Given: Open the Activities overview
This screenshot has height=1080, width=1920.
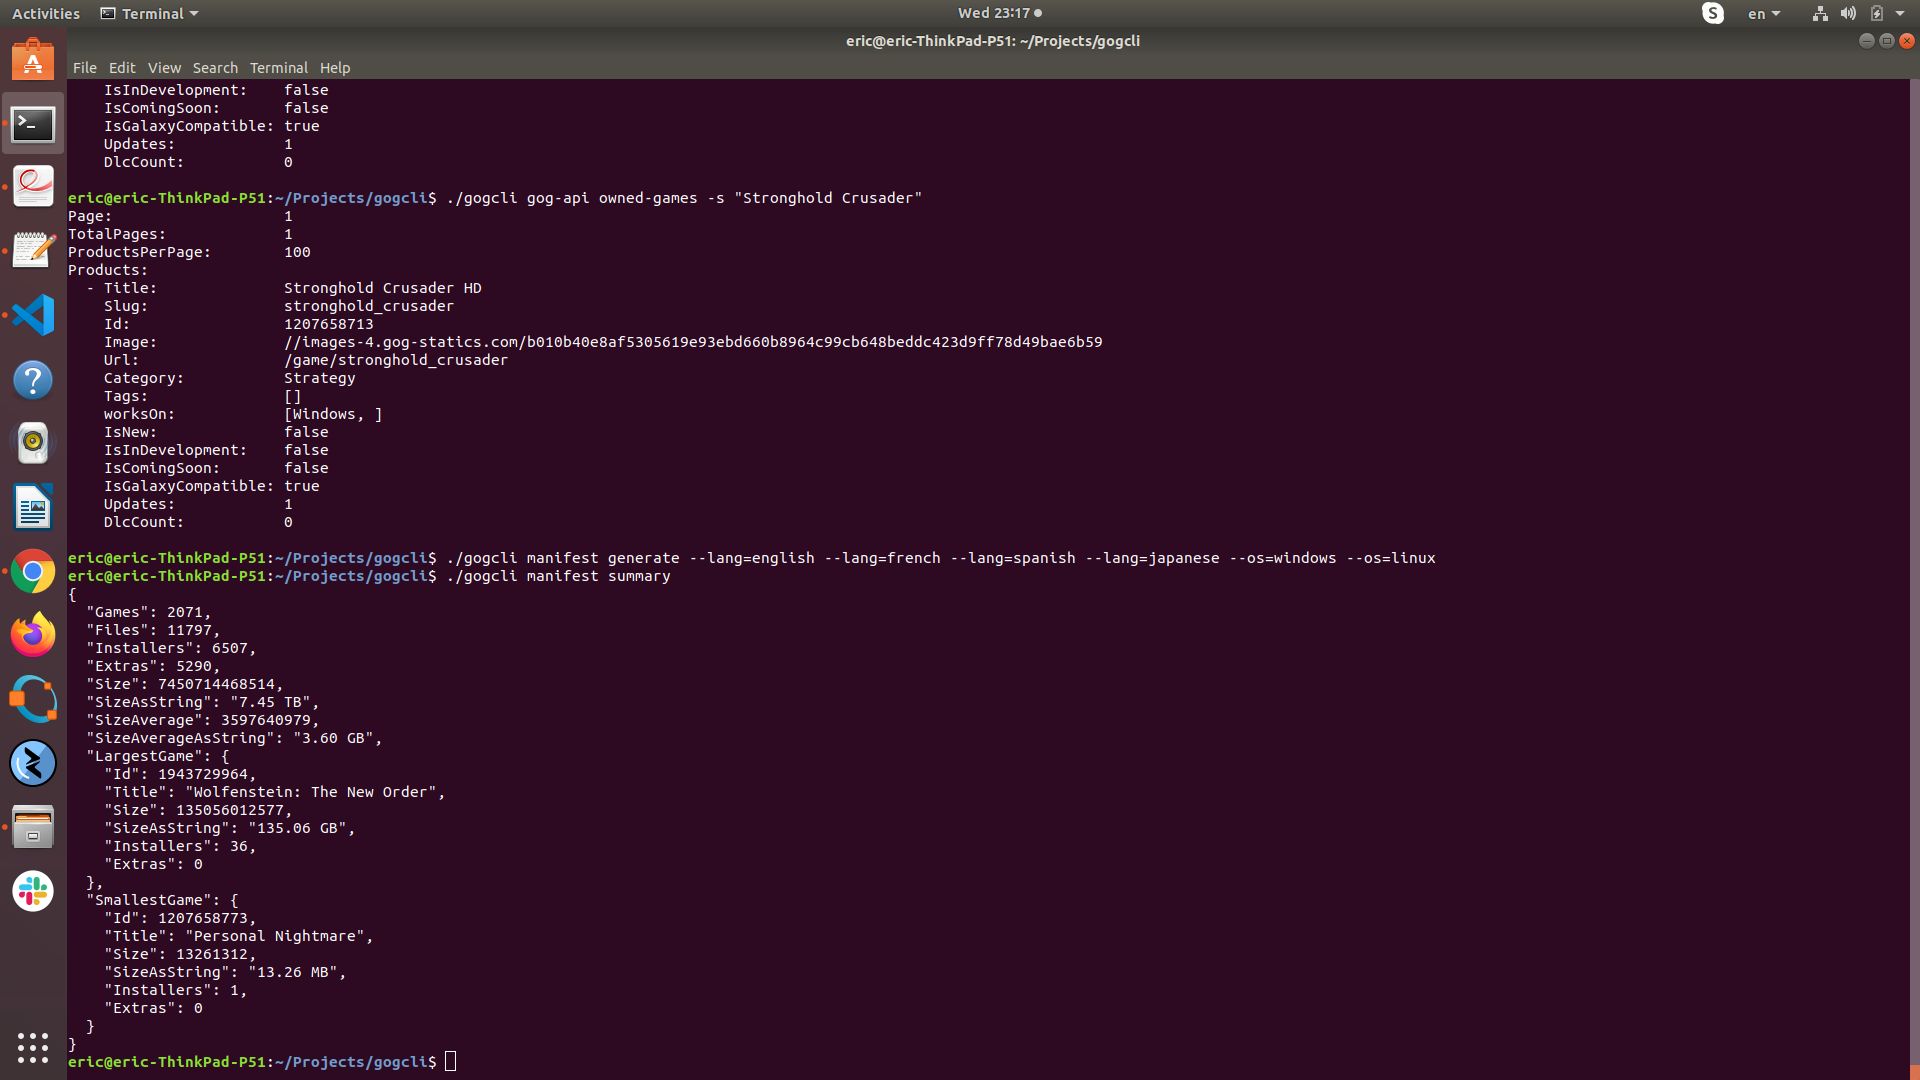Looking at the screenshot, I should pos(46,14).
